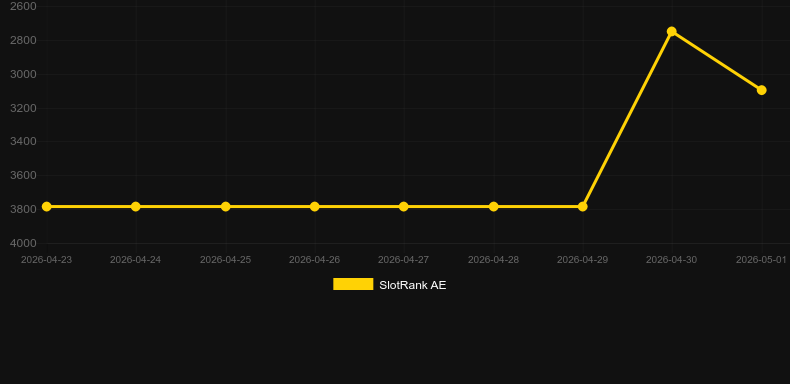Click the 2026-04-26 x-axis date label
Screen dimensions: 790x384
tap(314, 260)
